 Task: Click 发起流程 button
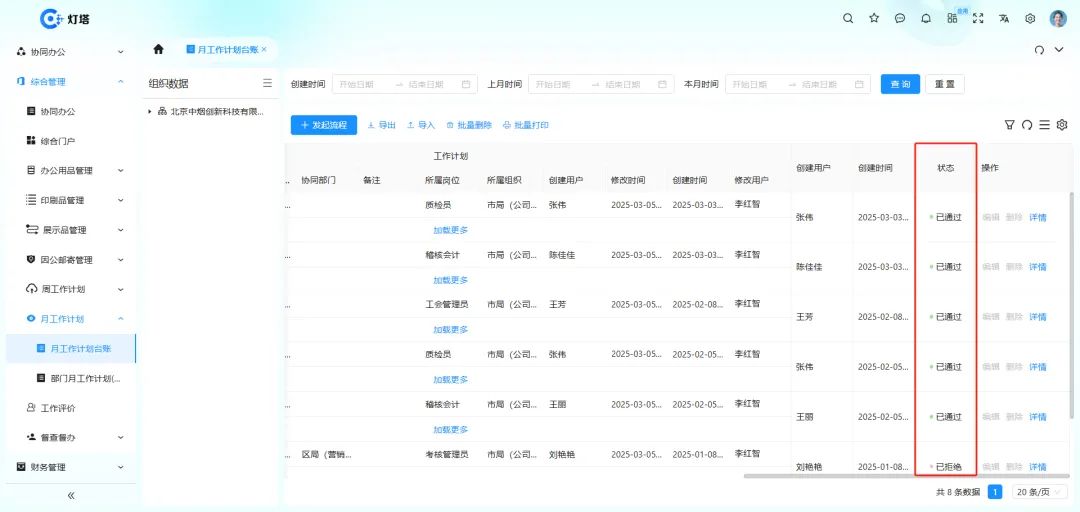(324, 125)
